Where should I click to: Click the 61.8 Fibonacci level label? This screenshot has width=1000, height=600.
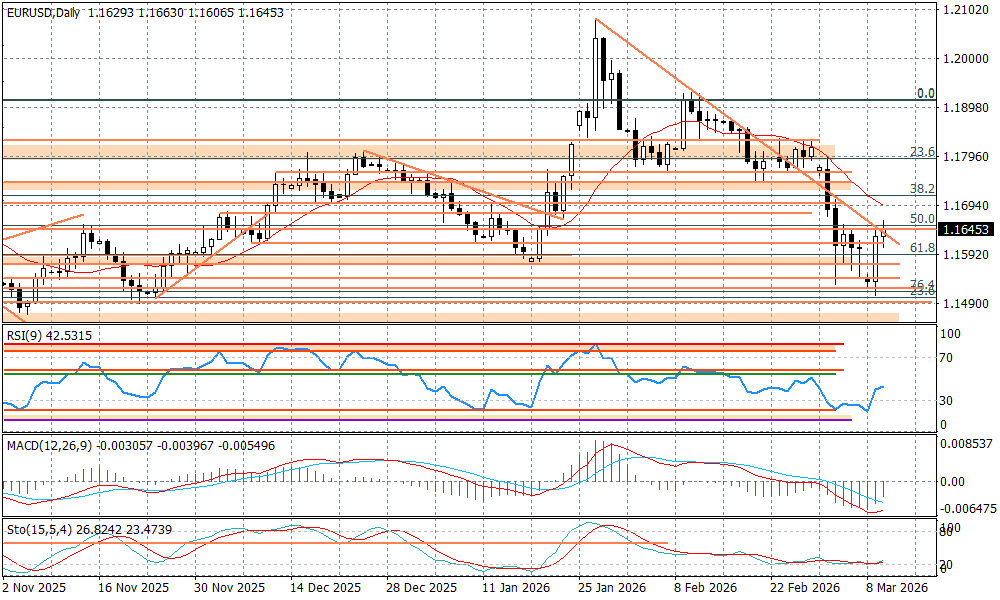coord(921,247)
